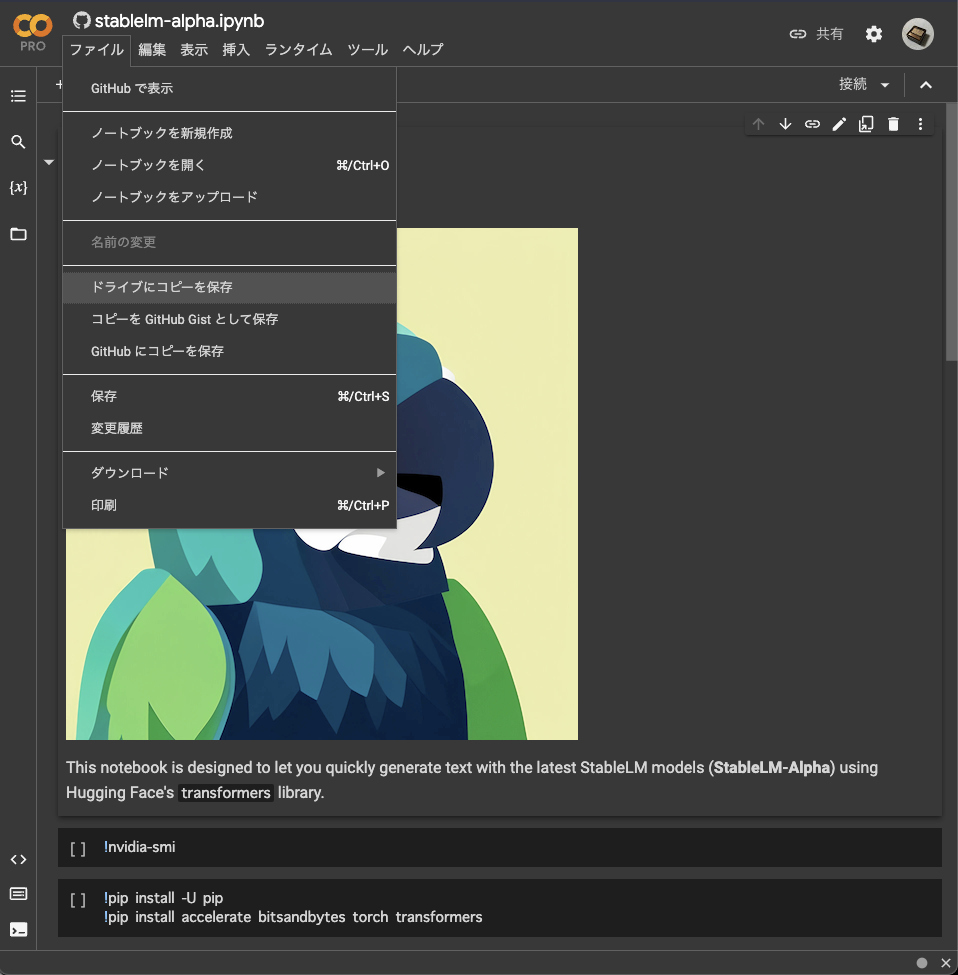The height and width of the screenshot is (975, 958).
Task: Open the ファイル menu
Action: (96, 50)
